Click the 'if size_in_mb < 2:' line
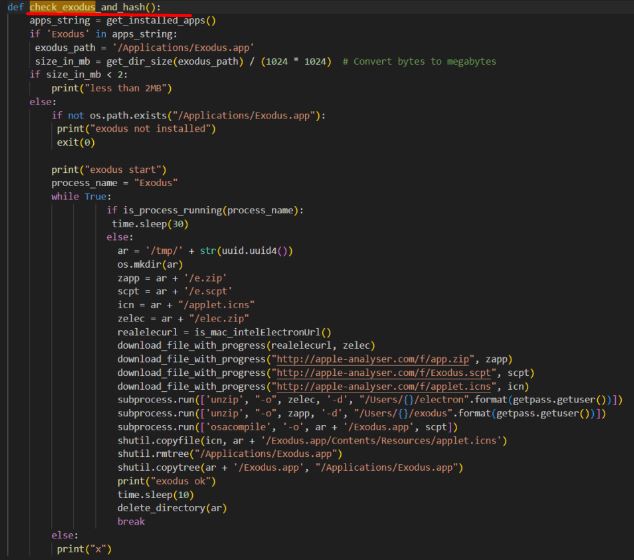 [x=78, y=75]
